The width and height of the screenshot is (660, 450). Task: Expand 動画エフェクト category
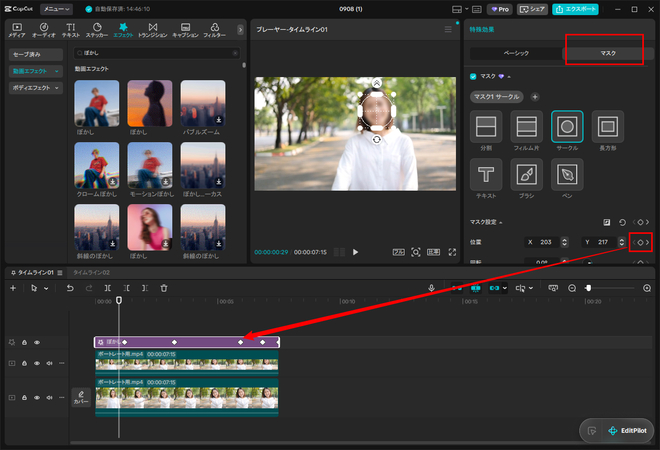click(x=36, y=71)
